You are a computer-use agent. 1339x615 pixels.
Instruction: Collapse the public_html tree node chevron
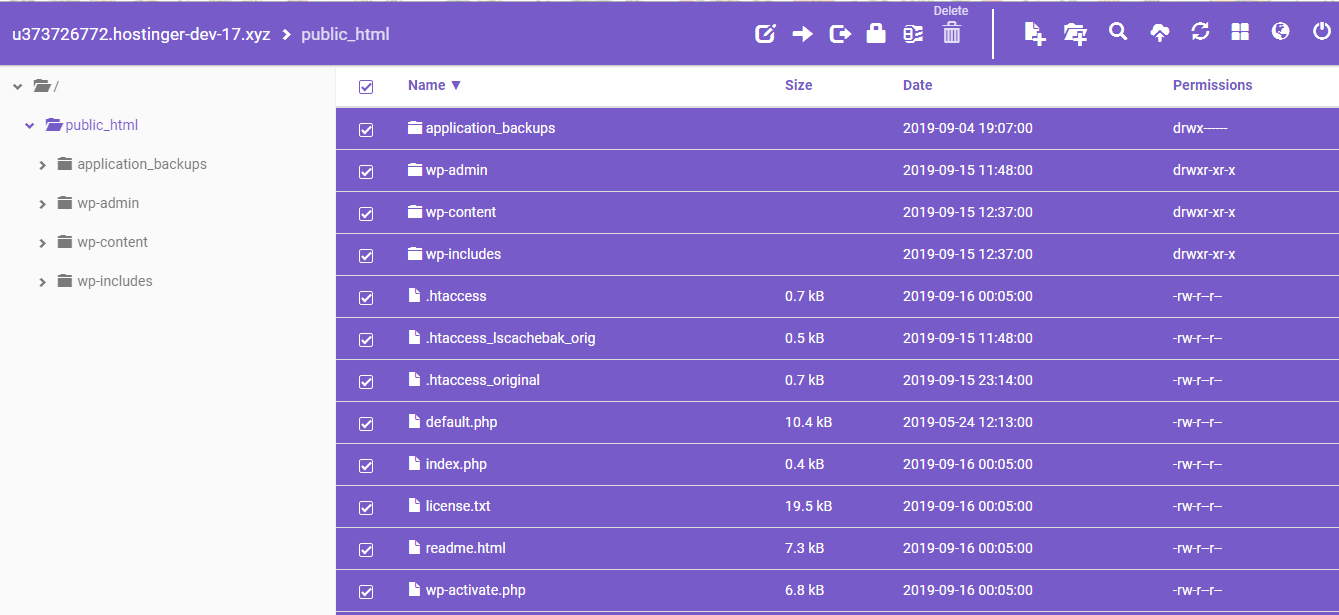point(30,126)
